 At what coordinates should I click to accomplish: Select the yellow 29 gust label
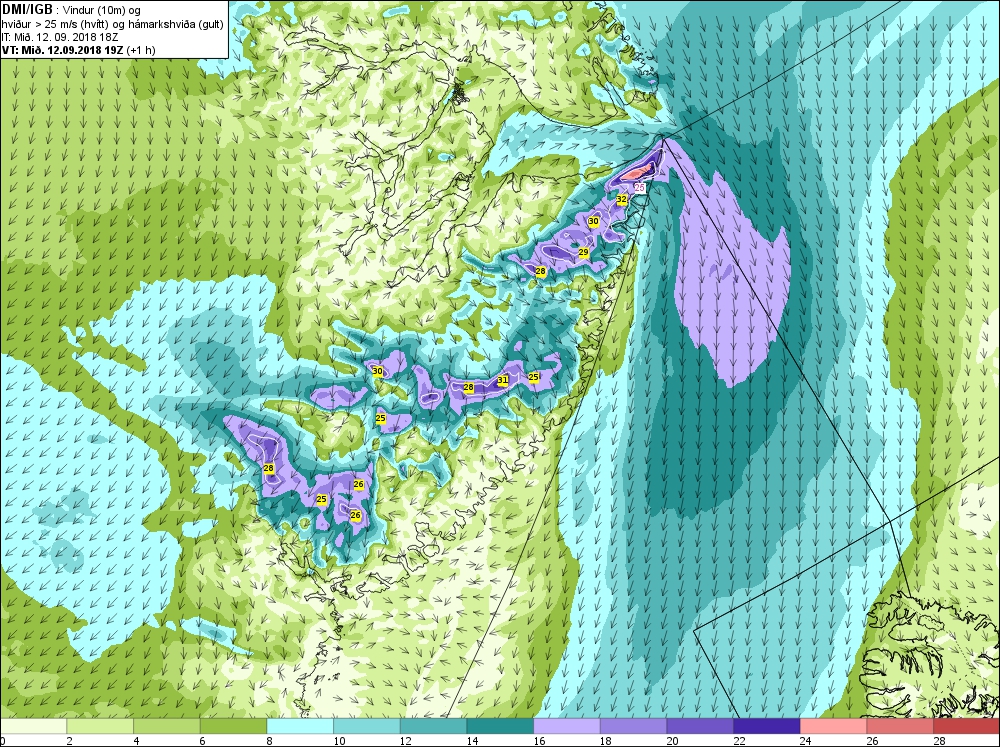tap(584, 253)
